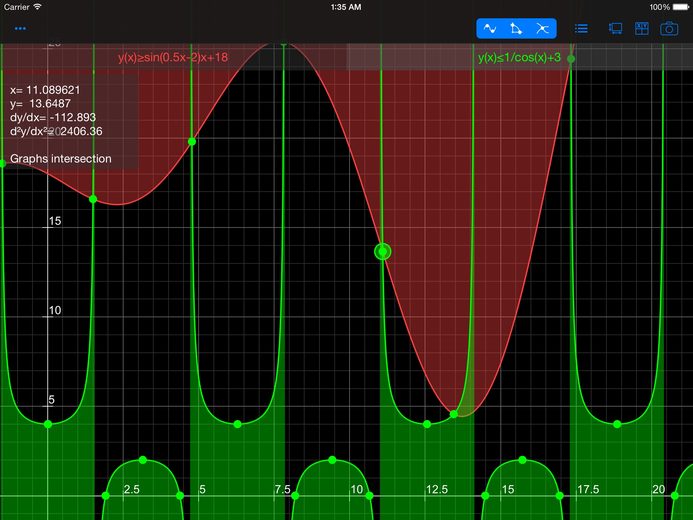Image resolution: width=693 pixels, height=520 pixels.
Task: Tap the x-axis label 2.5
Action: pos(132,490)
